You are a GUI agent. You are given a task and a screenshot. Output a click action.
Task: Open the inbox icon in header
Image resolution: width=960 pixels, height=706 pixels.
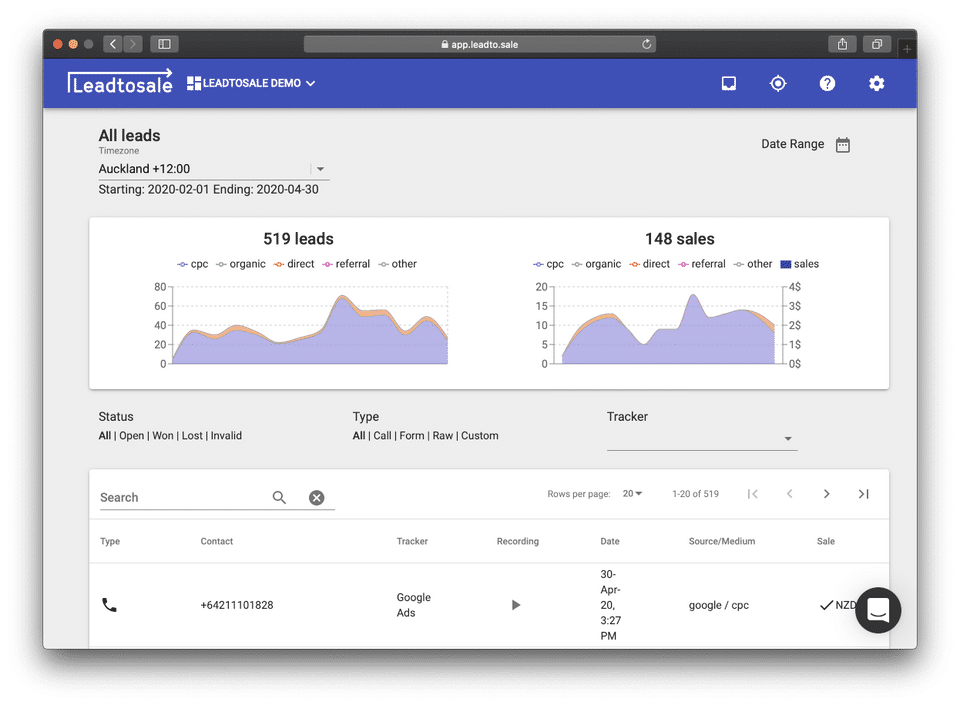[x=729, y=83]
